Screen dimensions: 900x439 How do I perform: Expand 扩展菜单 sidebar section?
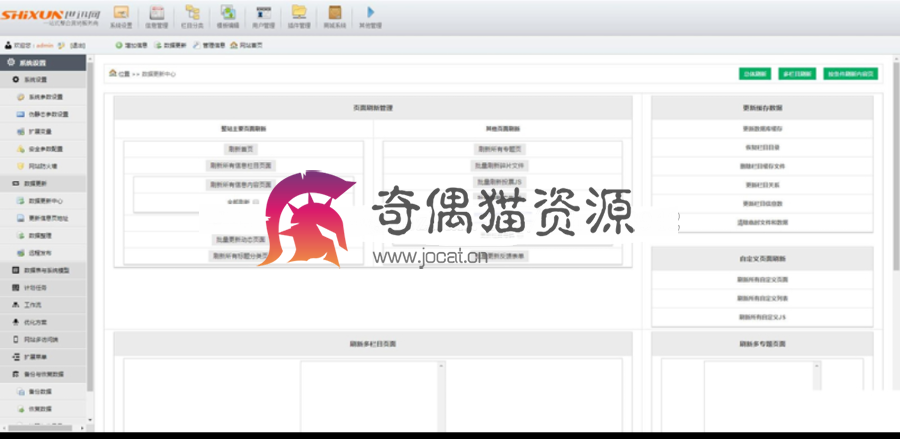point(43,356)
